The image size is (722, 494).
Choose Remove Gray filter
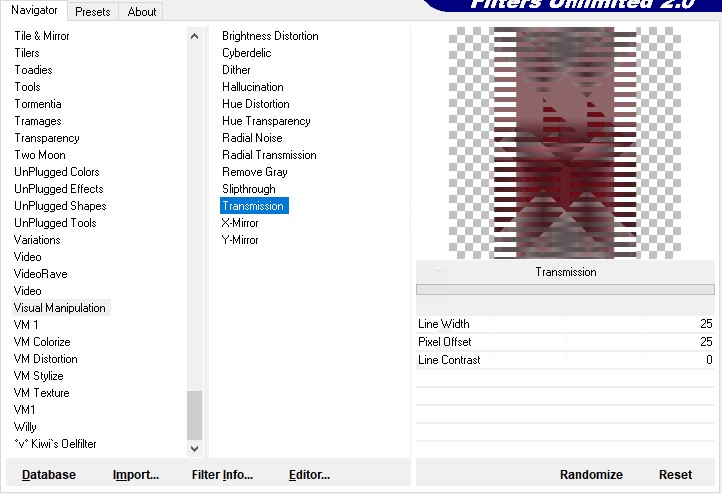[255, 172]
